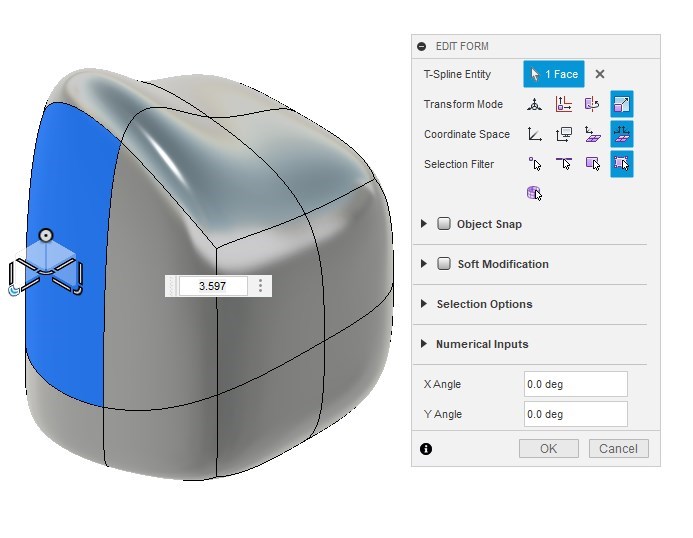The image size is (693, 538).
Task: Collapse the Edit Form panel header
Action: click(x=422, y=46)
